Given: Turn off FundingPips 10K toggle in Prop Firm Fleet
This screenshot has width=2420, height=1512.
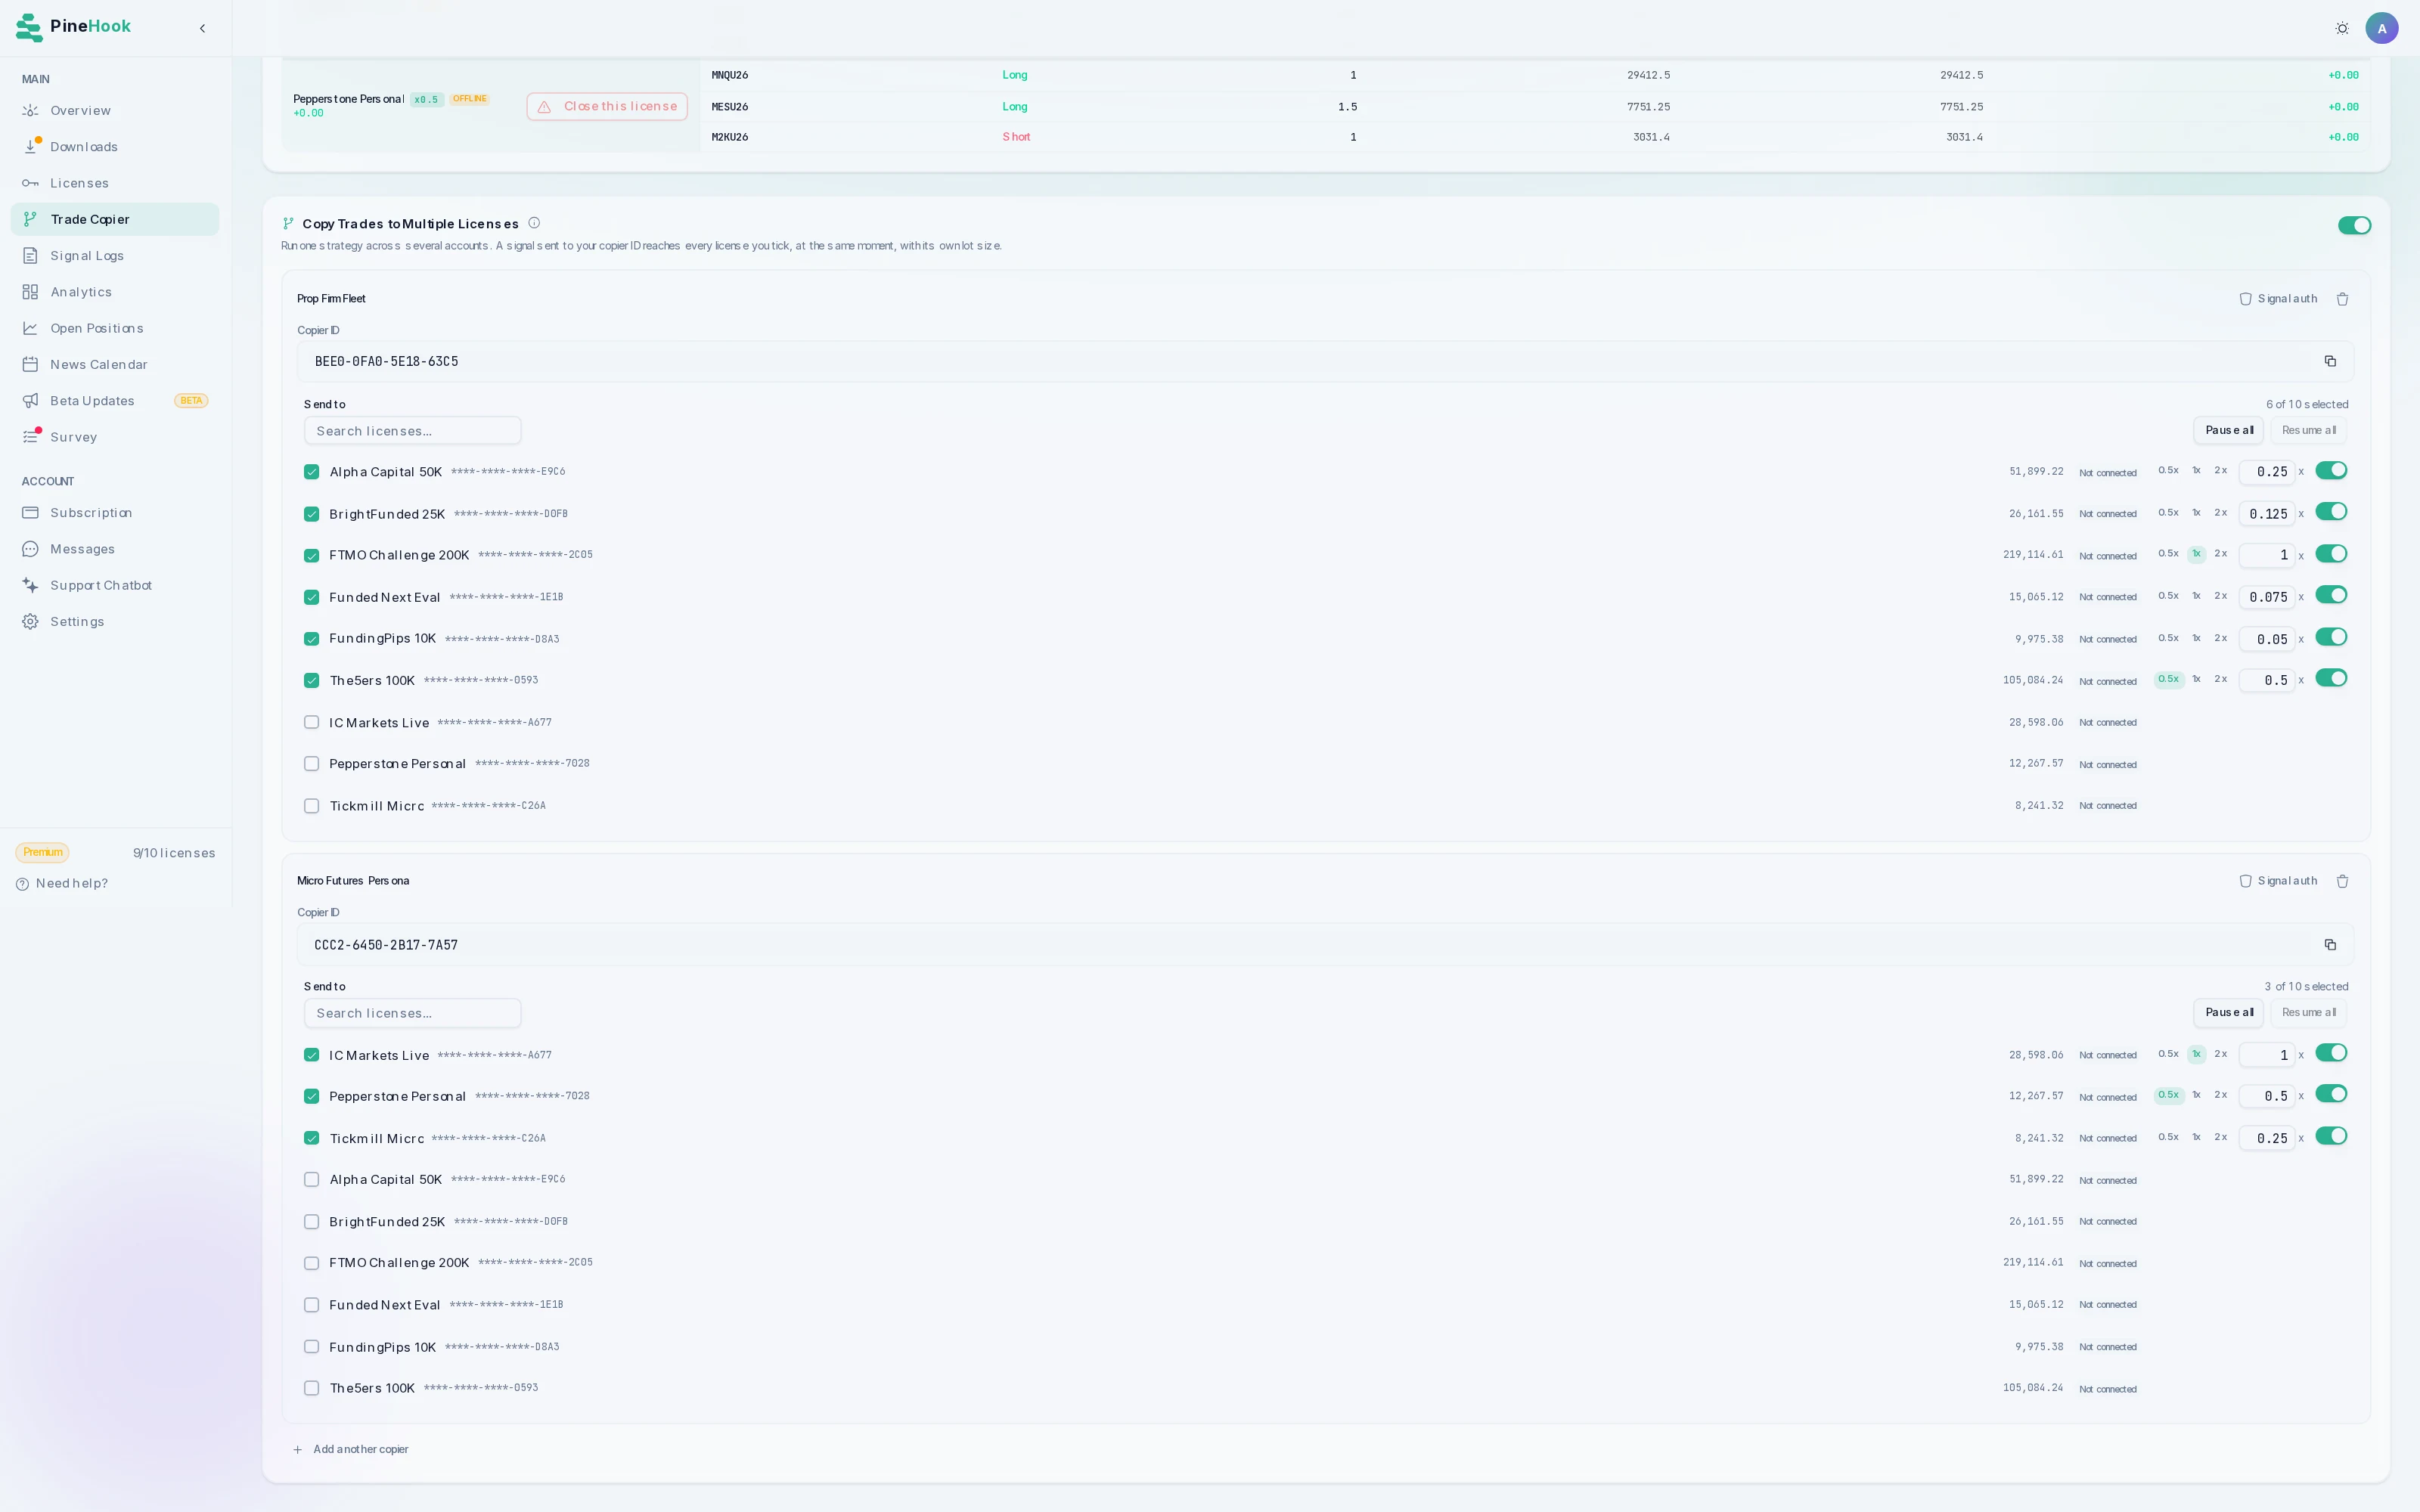Looking at the screenshot, I should [x=2331, y=637].
